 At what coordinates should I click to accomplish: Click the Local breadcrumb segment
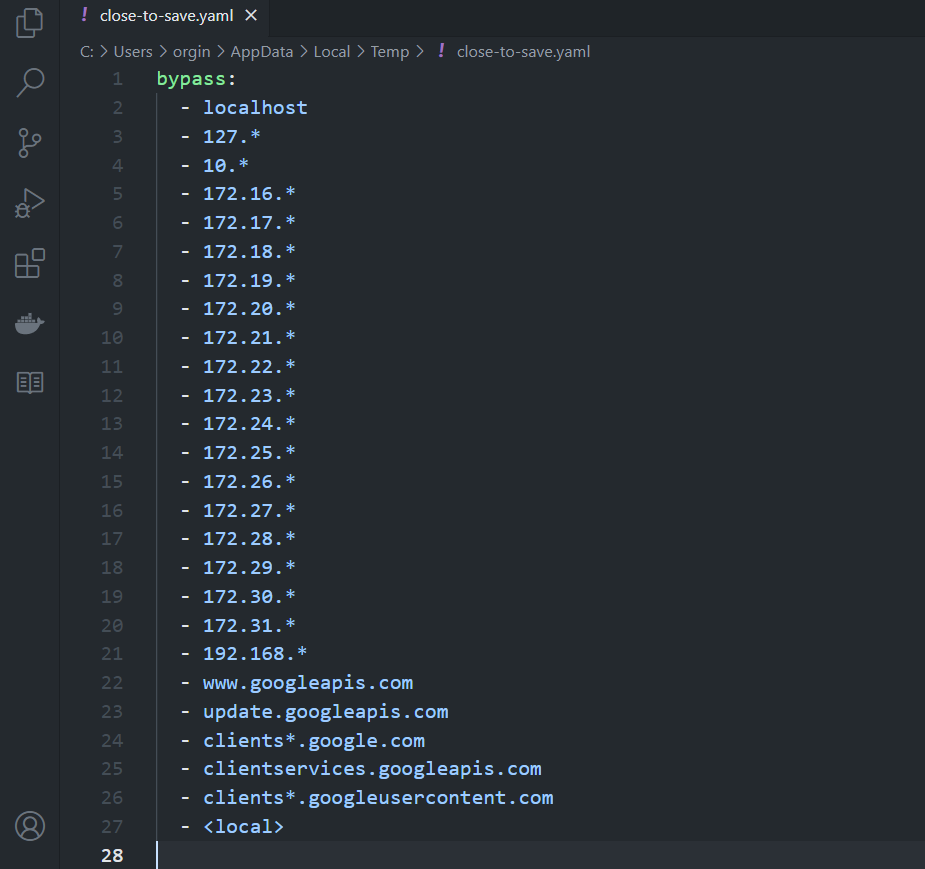pyautogui.click(x=332, y=51)
